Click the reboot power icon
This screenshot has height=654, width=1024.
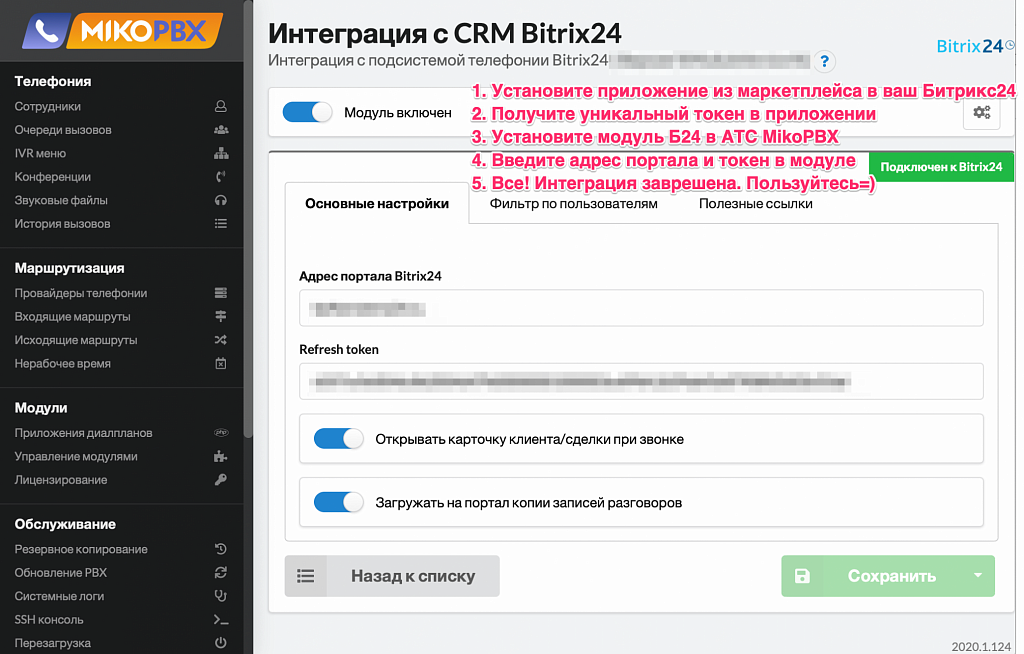pos(221,643)
